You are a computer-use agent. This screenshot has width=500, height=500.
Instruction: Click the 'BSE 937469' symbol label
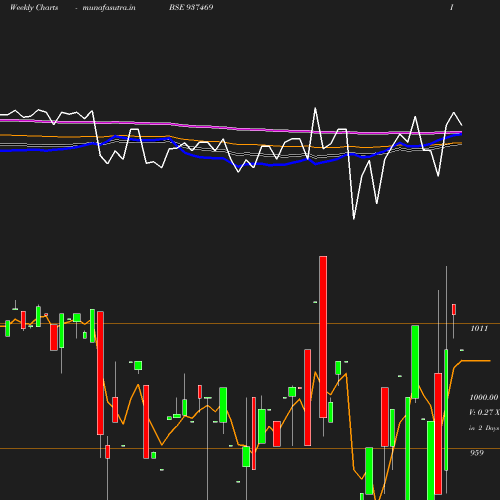pyautogui.click(x=191, y=7)
